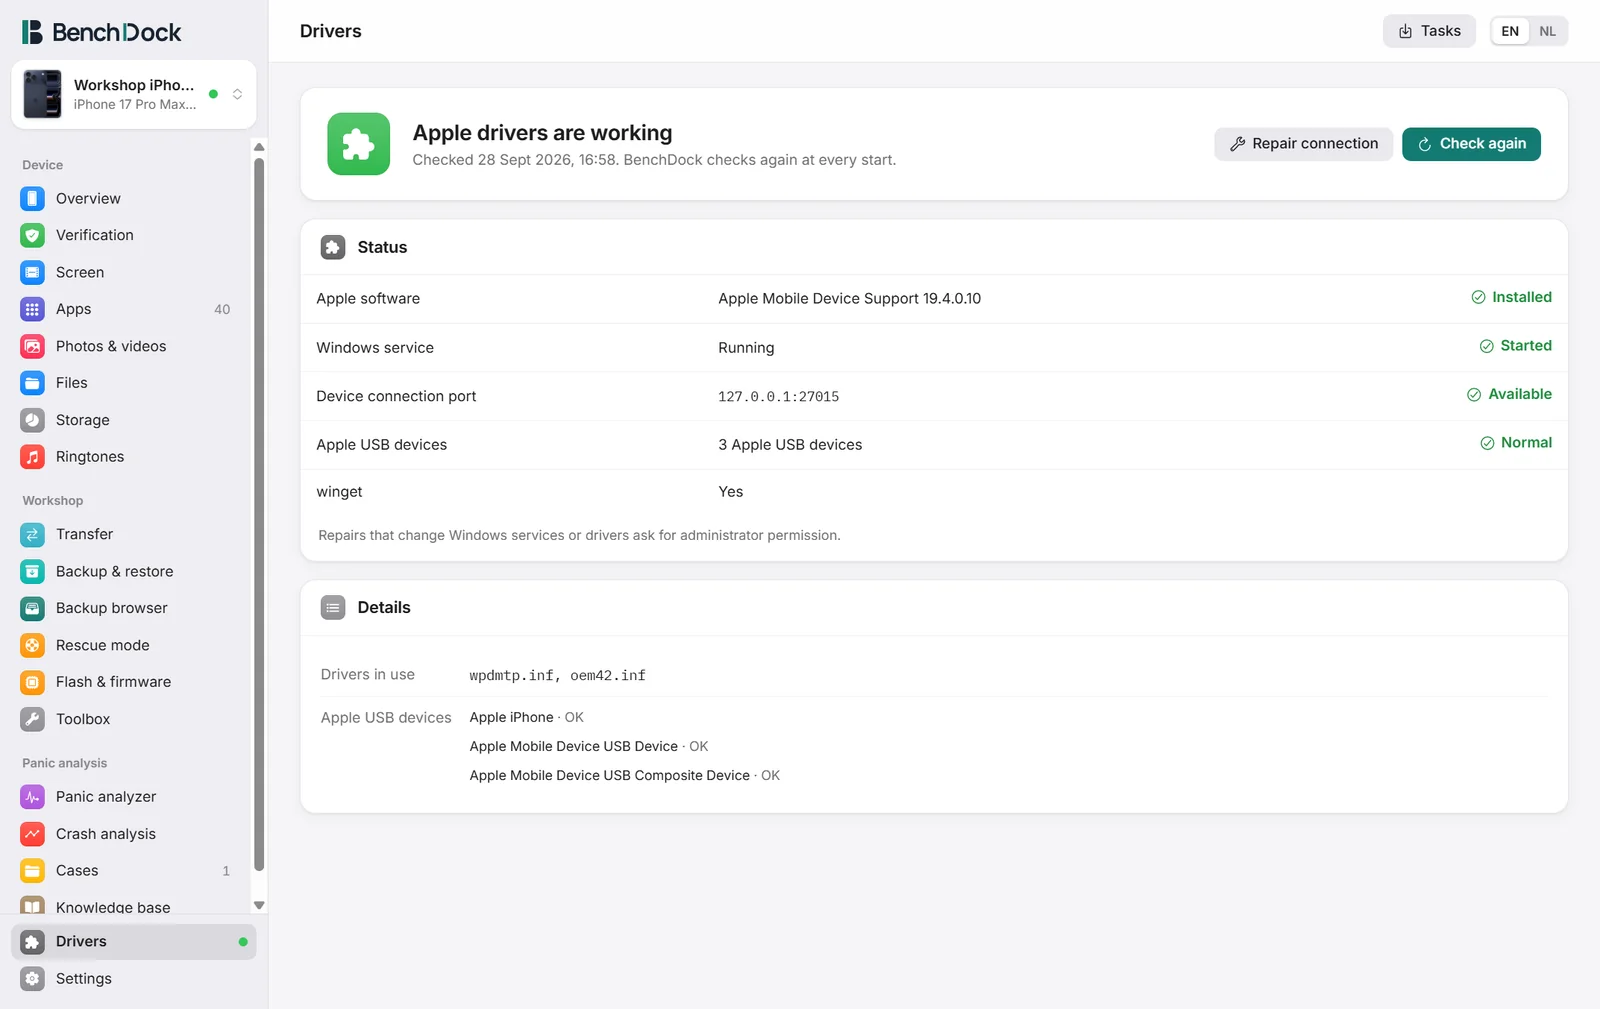Click the iPhone device thumbnail
This screenshot has width=1600, height=1009.
pyautogui.click(x=42, y=94)
